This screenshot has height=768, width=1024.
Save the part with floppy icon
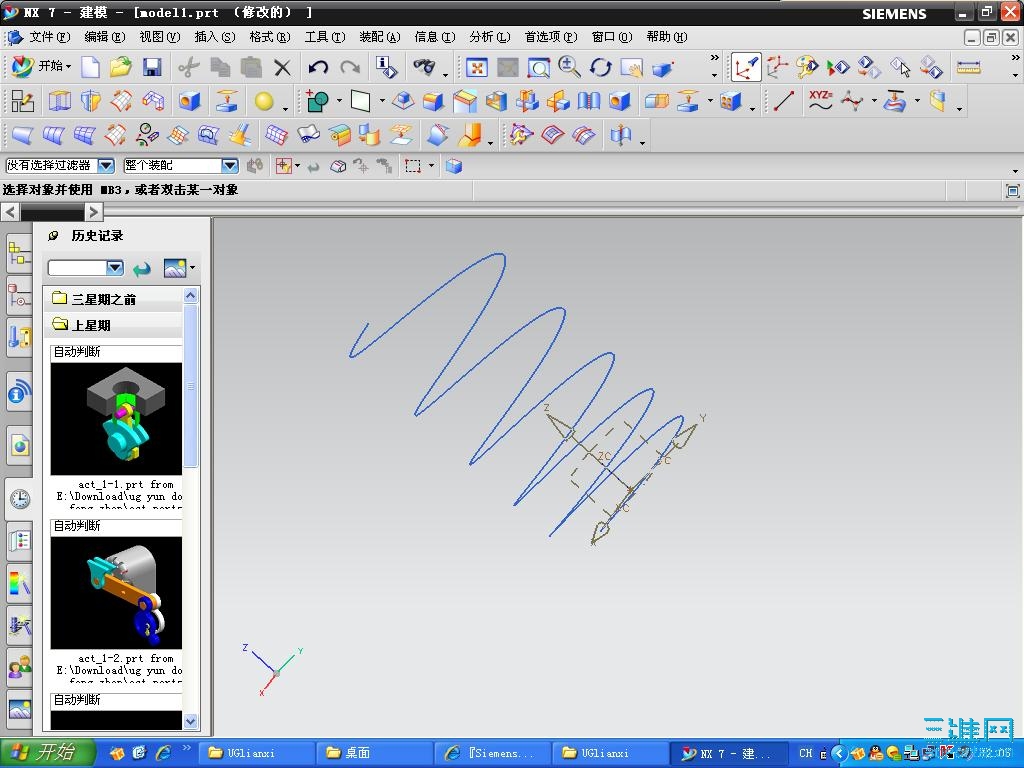click(152, 67)
